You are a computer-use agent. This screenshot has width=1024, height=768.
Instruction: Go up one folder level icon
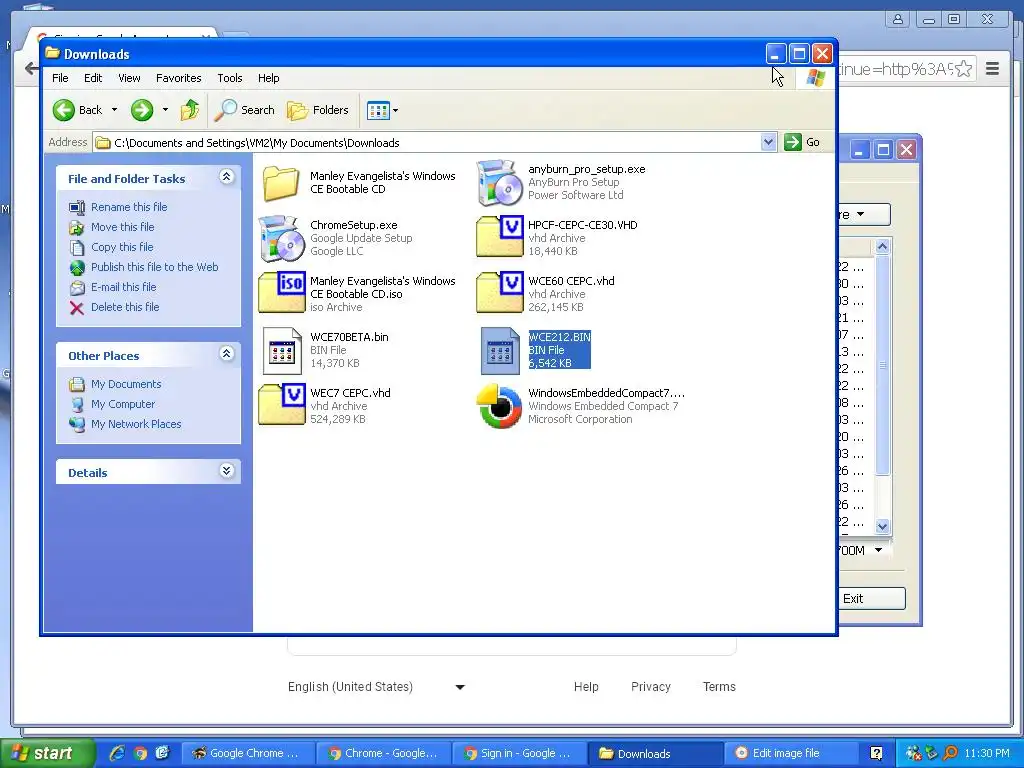click(x=190, y=110)
